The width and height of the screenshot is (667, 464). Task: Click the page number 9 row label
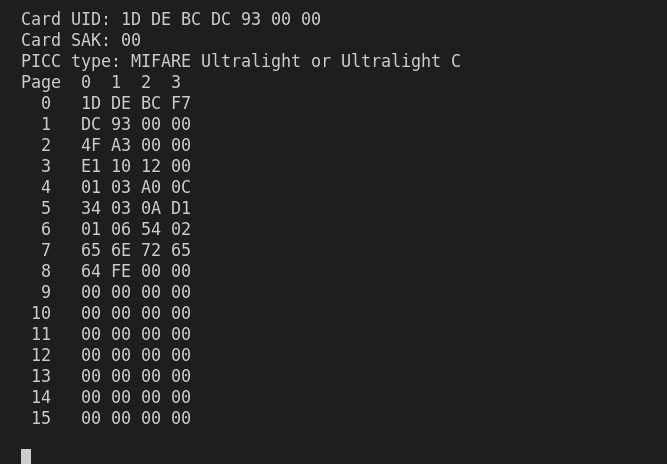46,292
